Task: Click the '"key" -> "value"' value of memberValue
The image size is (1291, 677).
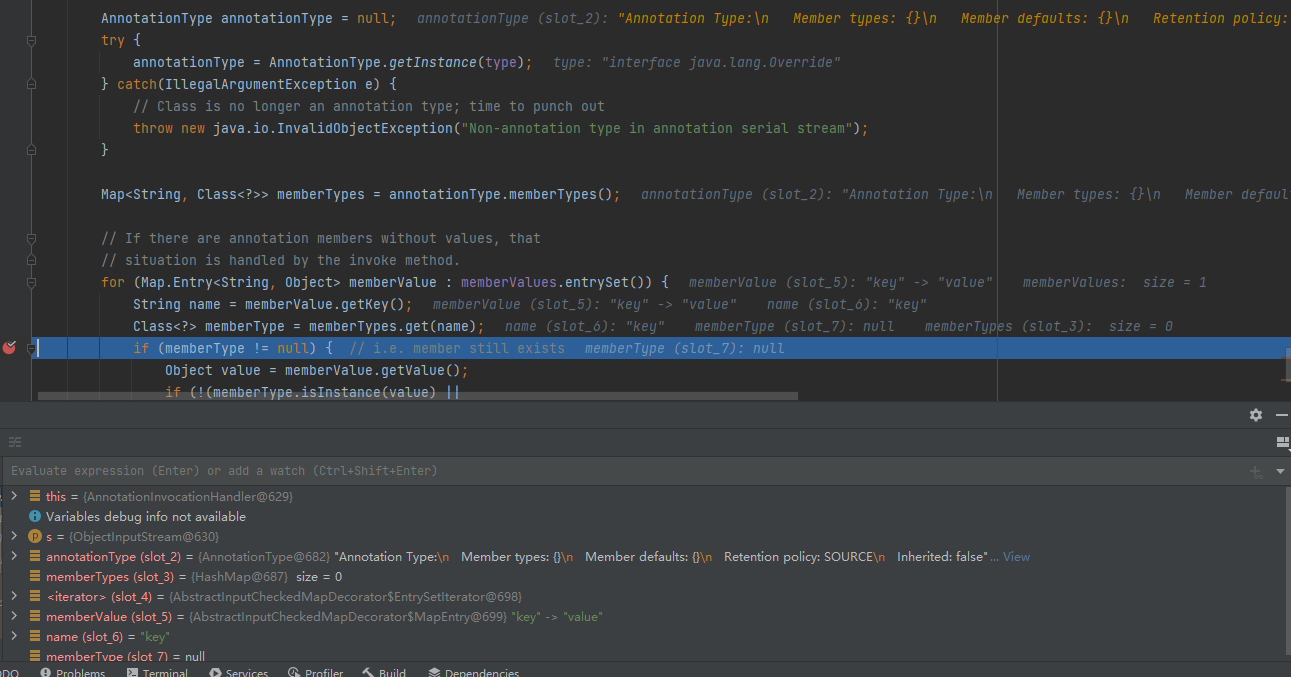Action: tap(557, 617)
